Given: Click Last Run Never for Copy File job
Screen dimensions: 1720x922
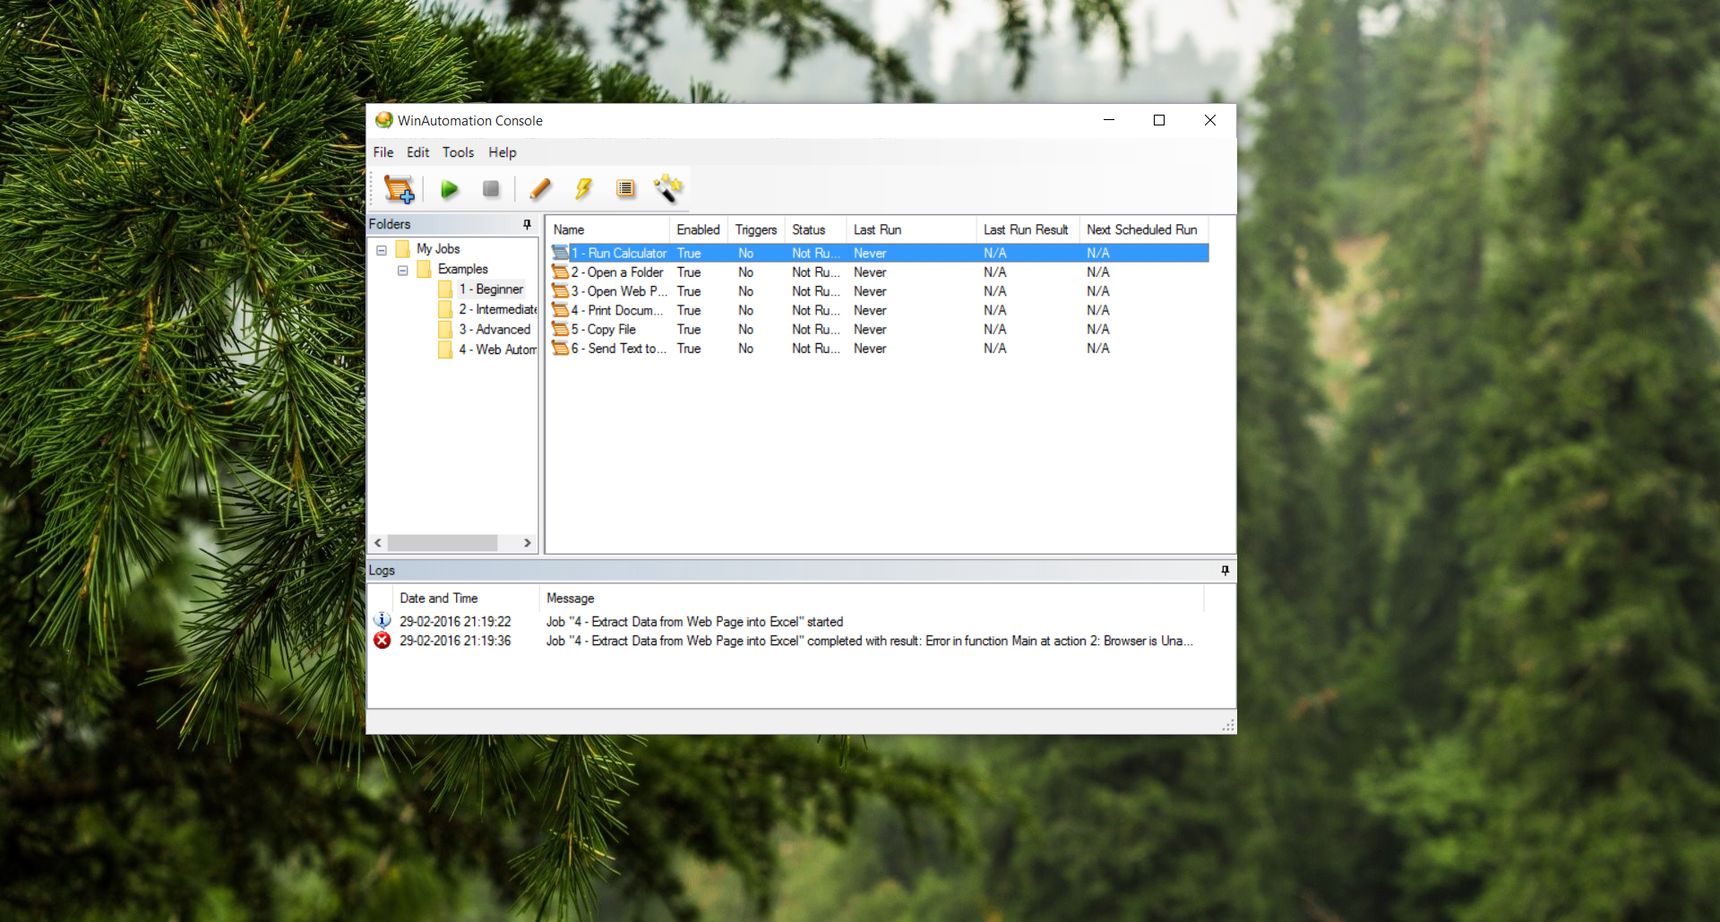Looking at the screenshot, I should tap(870, 329).
